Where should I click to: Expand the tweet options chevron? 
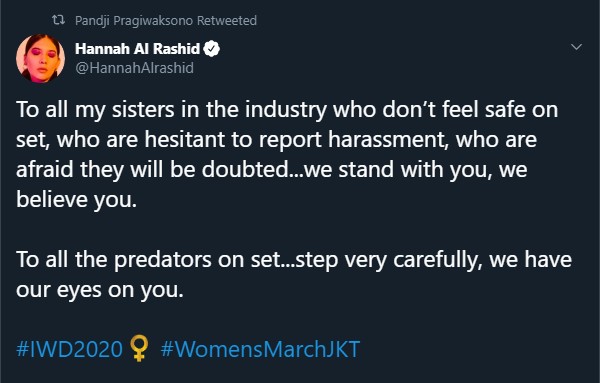pos(576,47)
